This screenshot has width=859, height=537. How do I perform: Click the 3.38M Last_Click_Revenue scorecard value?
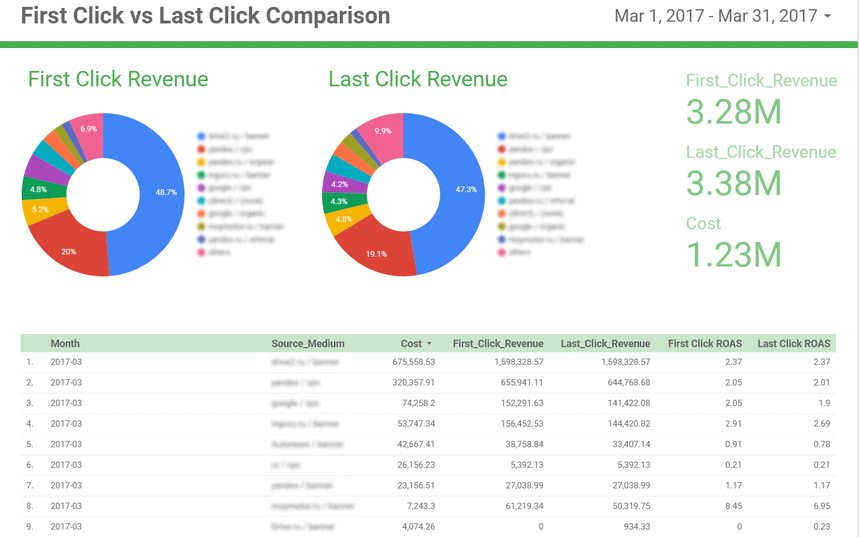pyautogui.click(x=734, y=183)
